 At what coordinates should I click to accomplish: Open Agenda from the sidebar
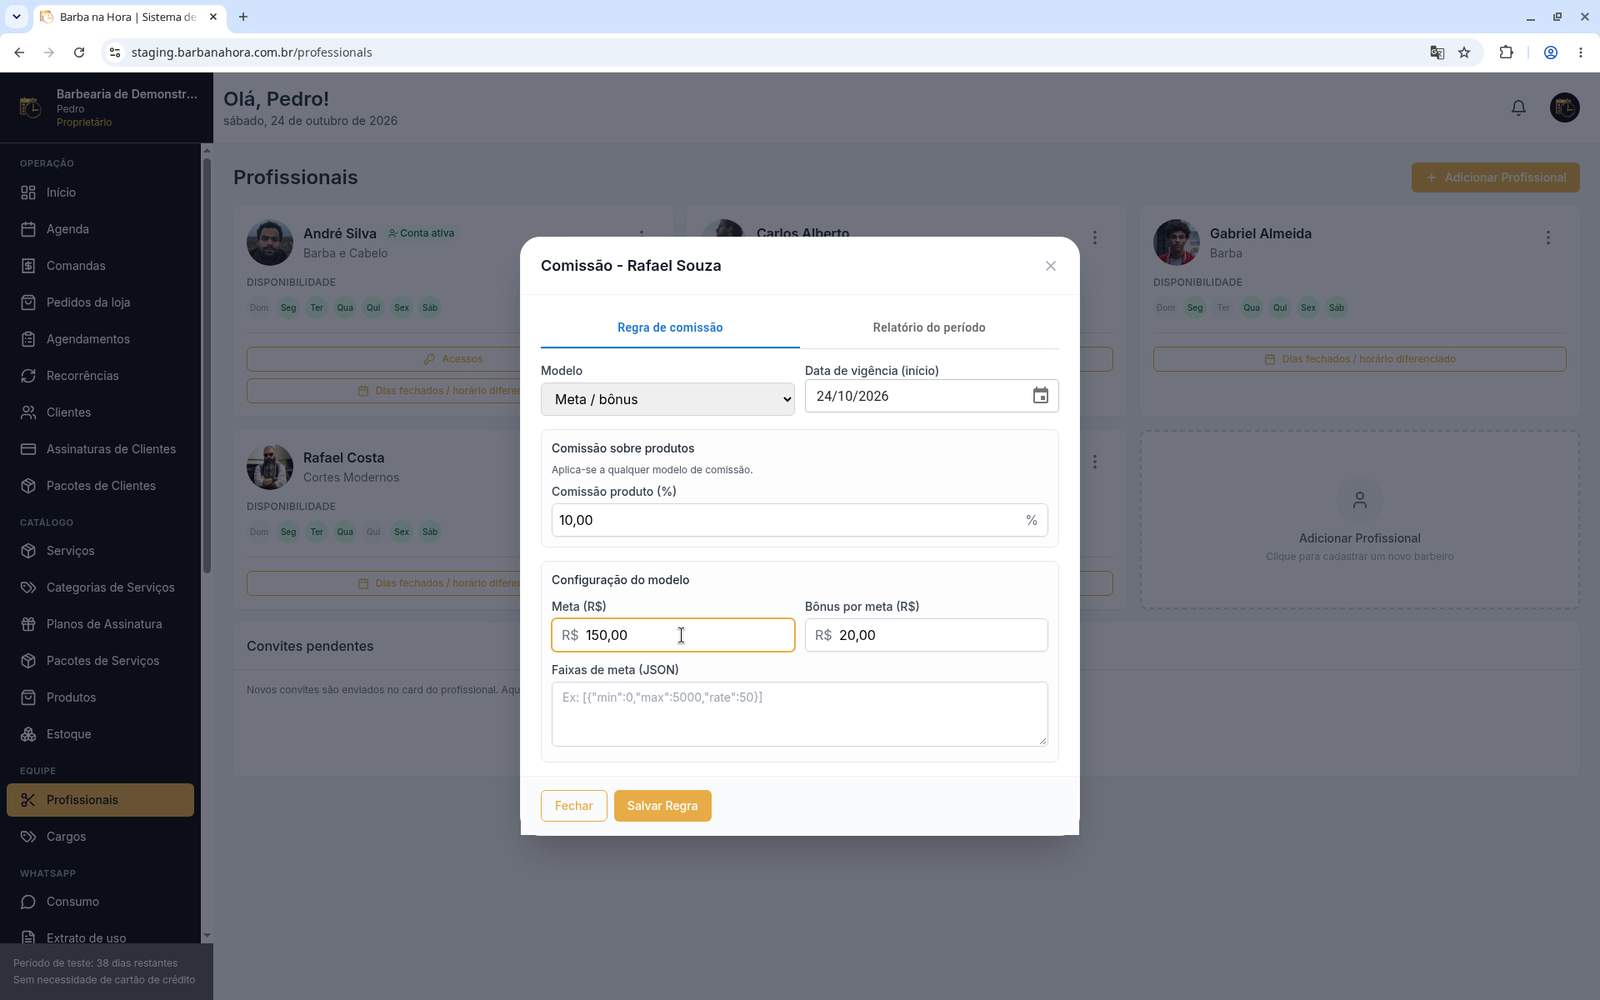100,229
